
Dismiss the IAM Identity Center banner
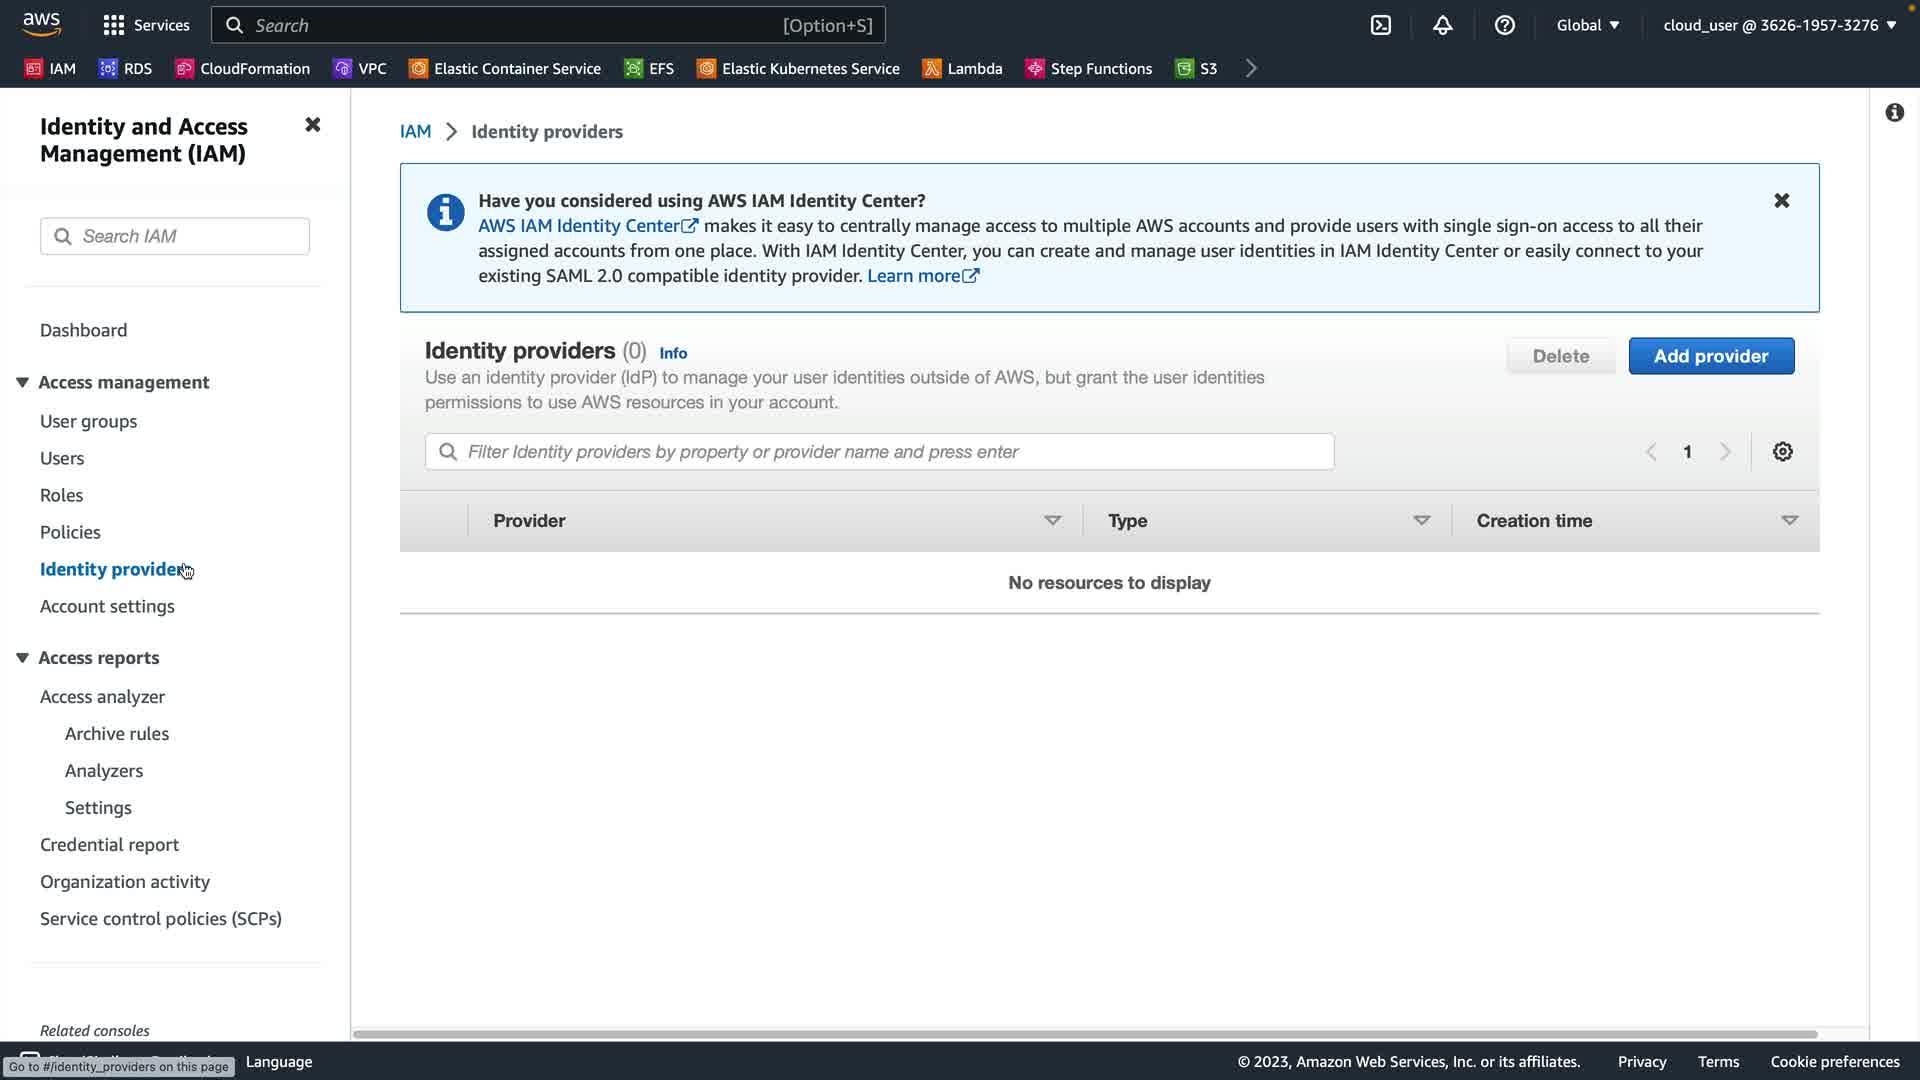[1781, 201]
